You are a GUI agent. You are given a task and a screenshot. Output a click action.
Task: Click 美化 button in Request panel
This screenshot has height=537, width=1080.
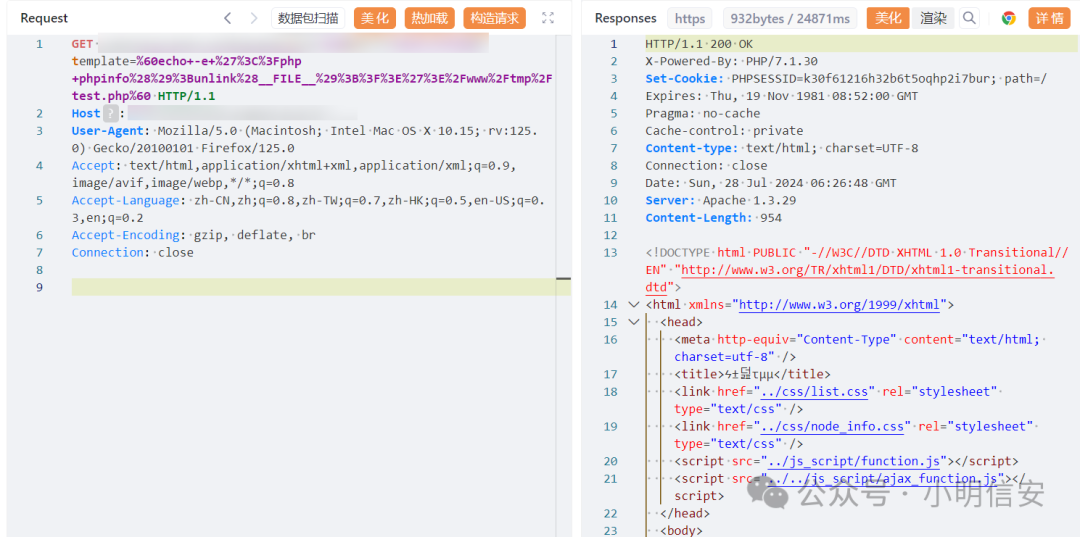click(x=375, y=19)
